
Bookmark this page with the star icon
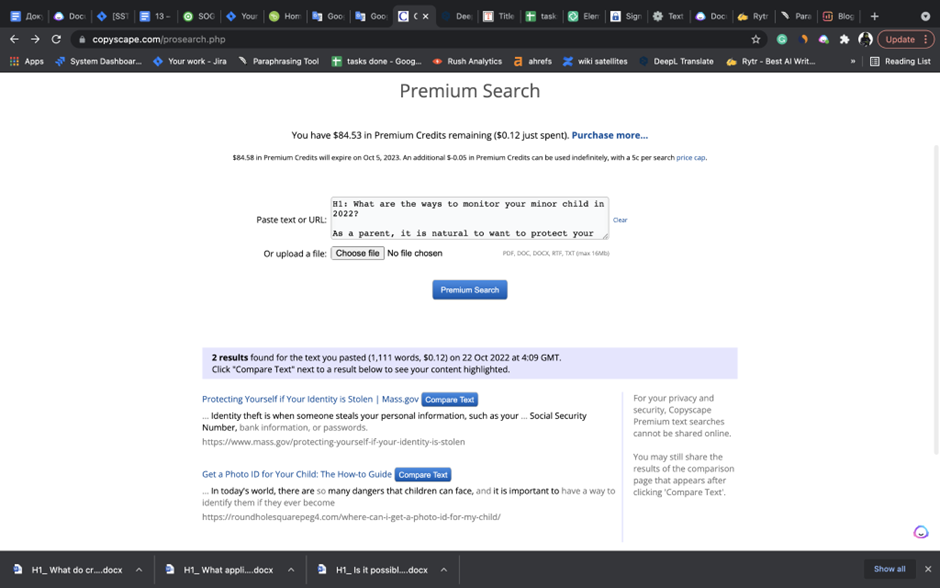click(x=756, y=39)
